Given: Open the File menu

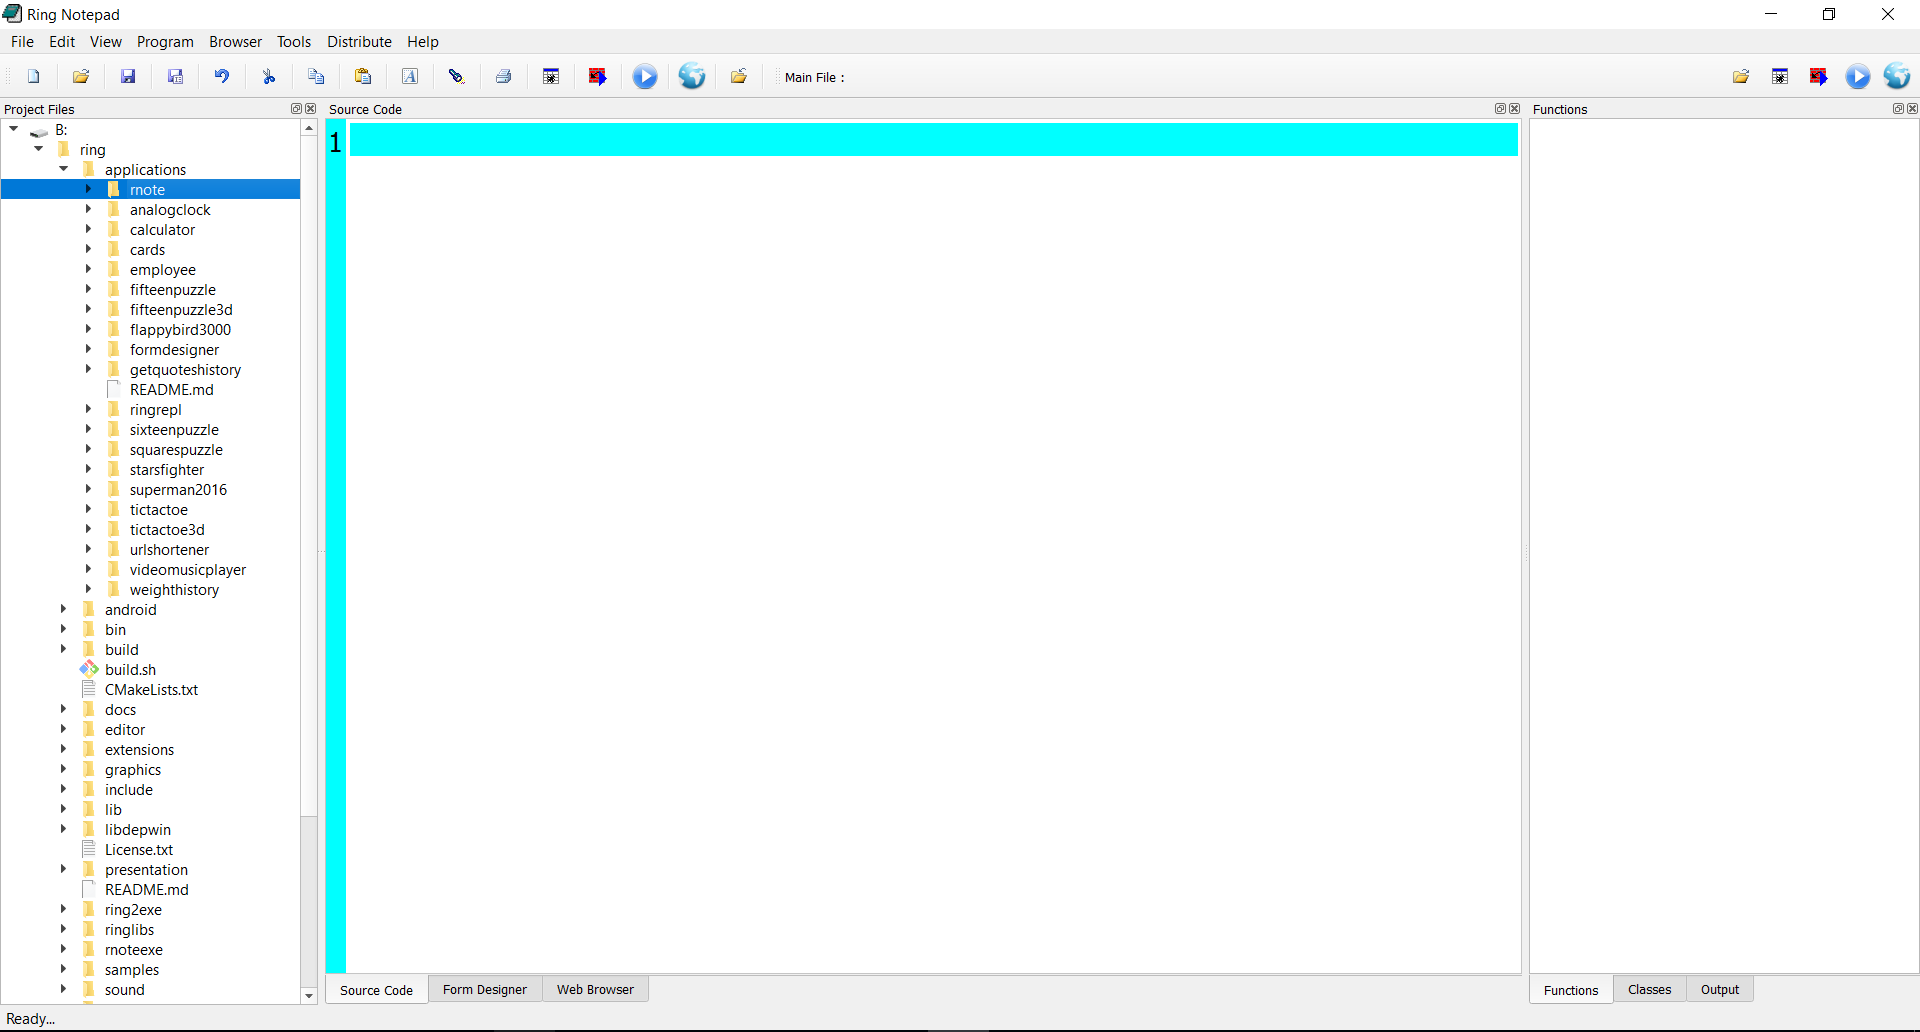Looking at the screenshot, I should [22, 42].
